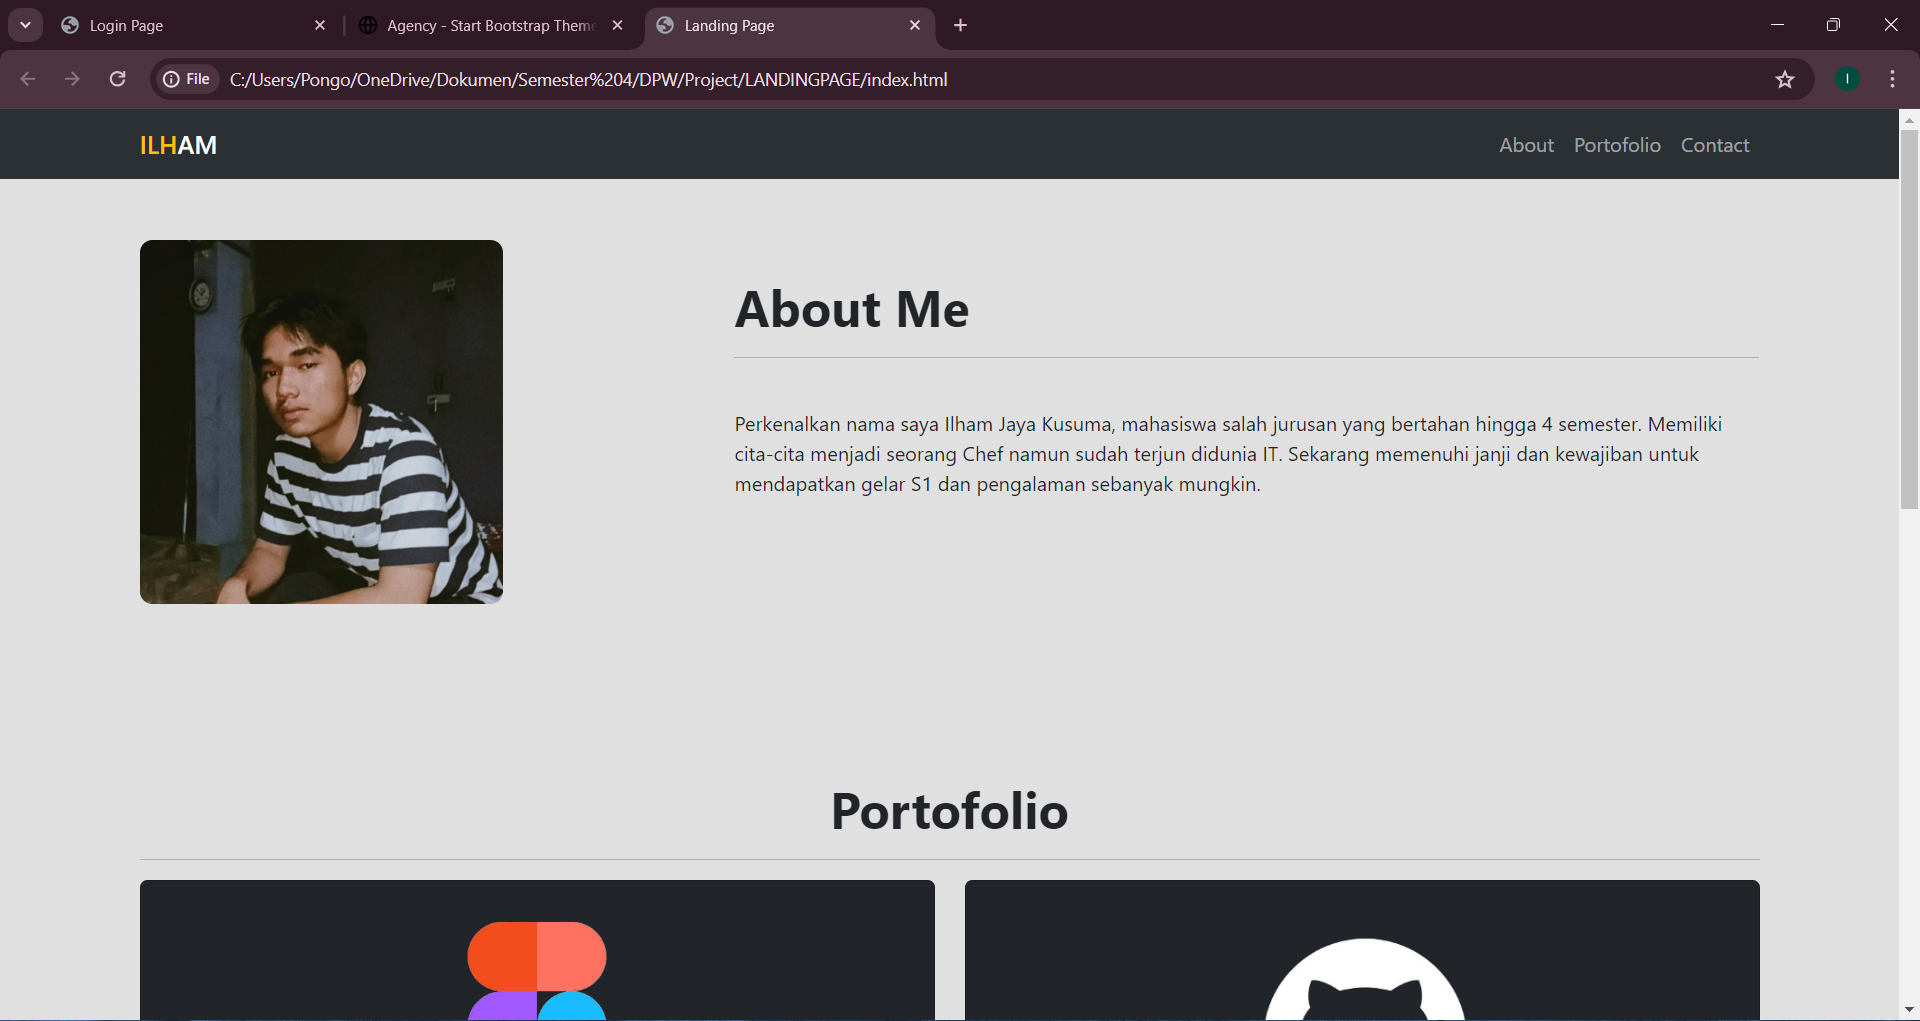Screen dimensions: 1920x1021
Task: Open the green profile avatar icon
Action: point(1847,79)
